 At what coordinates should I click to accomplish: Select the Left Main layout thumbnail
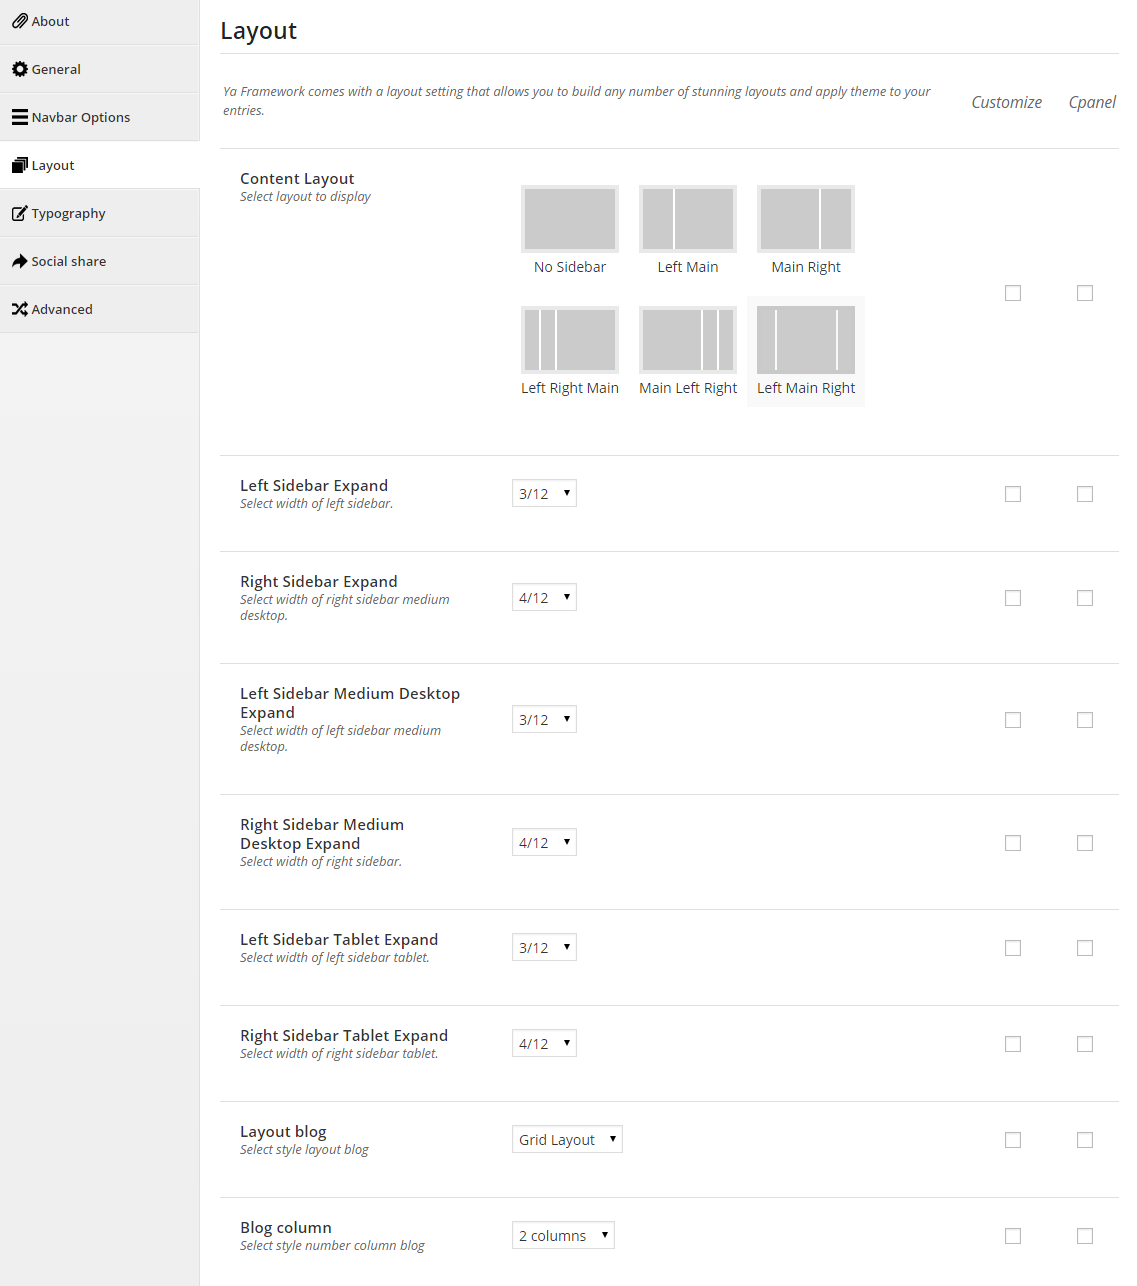coord(688,219)
